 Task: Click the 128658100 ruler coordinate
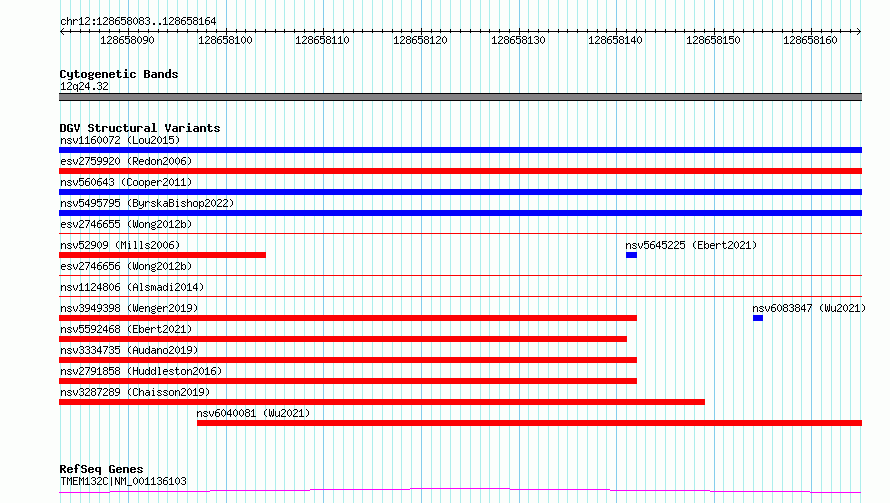tap(225, 40)
